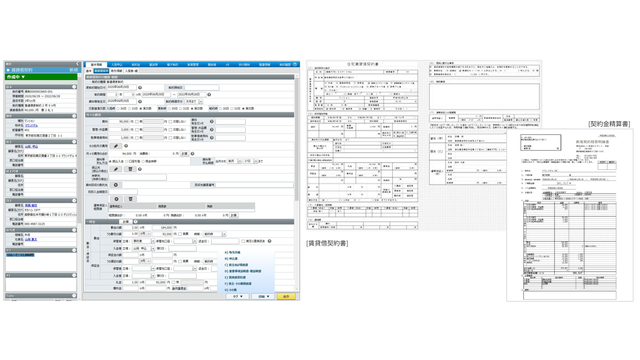Click add icon button above guarantor table
The image size is (640, 360).
point(116,199)
